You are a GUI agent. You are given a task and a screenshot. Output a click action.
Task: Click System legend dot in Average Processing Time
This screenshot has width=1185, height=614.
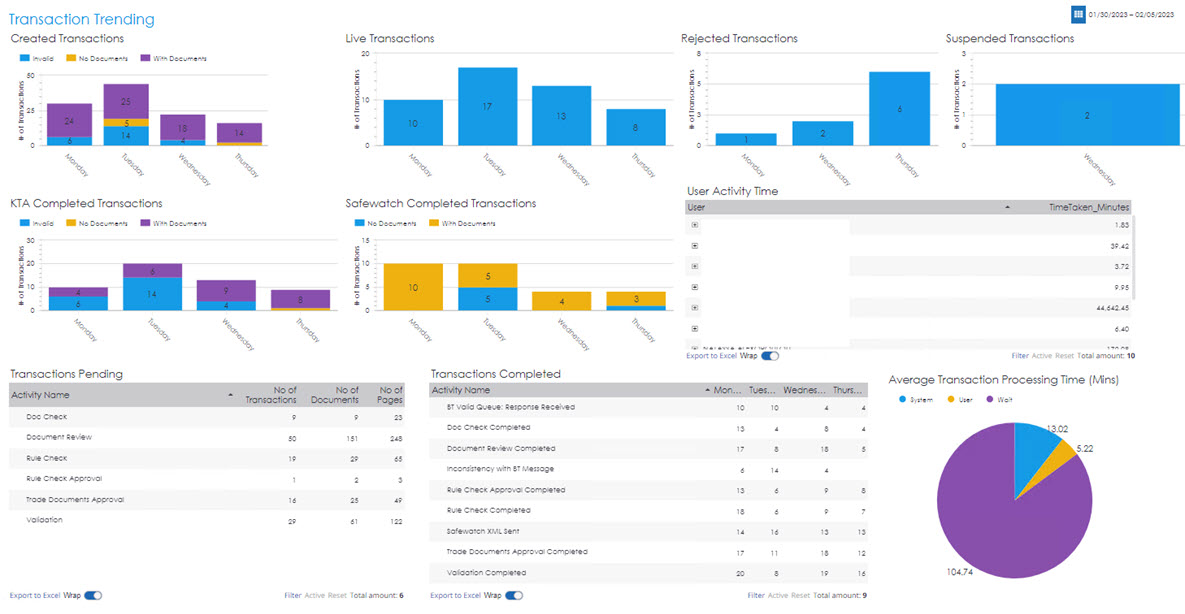tap(904, 398)
